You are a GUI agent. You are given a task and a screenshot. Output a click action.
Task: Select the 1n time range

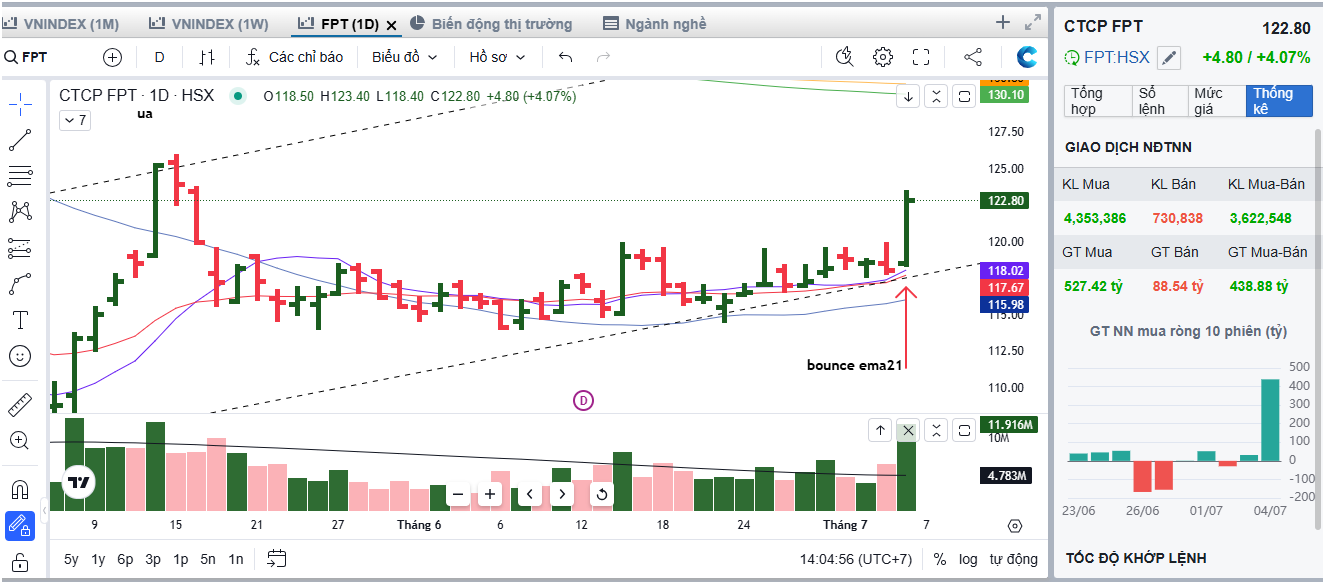235,560
